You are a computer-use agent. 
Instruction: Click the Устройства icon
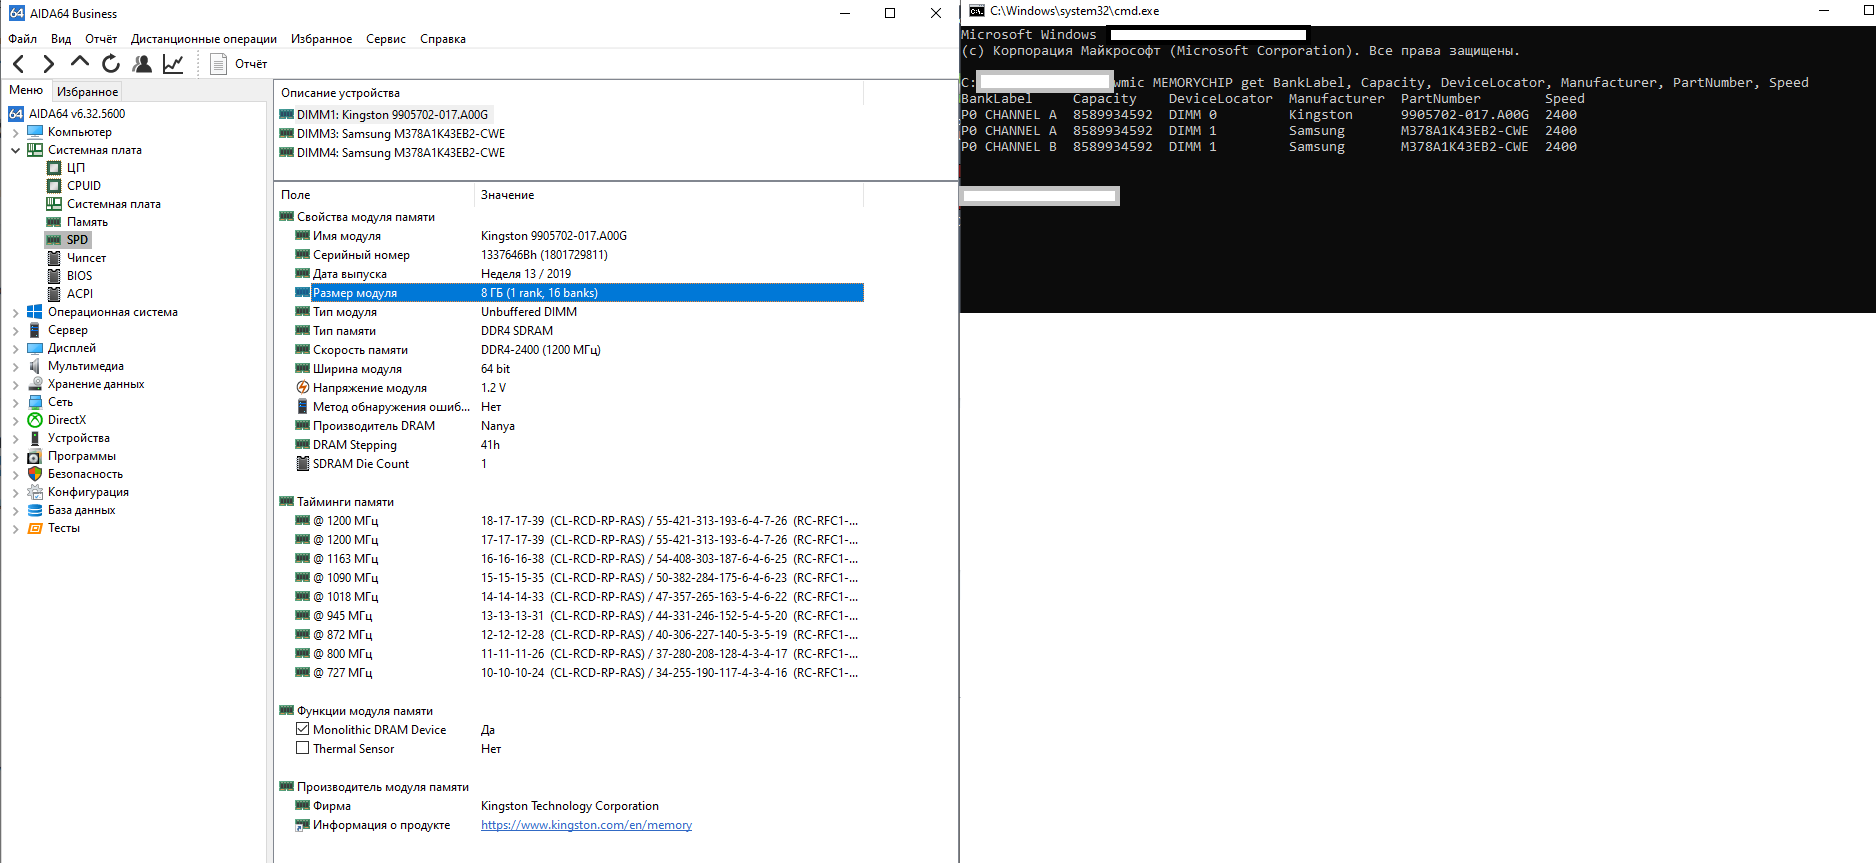(35, 438)
